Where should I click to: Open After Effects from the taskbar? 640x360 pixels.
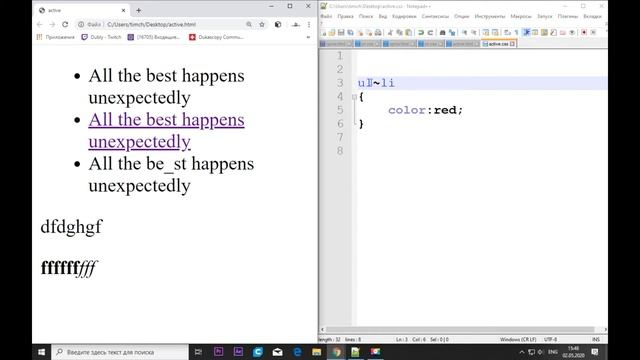click(238, 352)
